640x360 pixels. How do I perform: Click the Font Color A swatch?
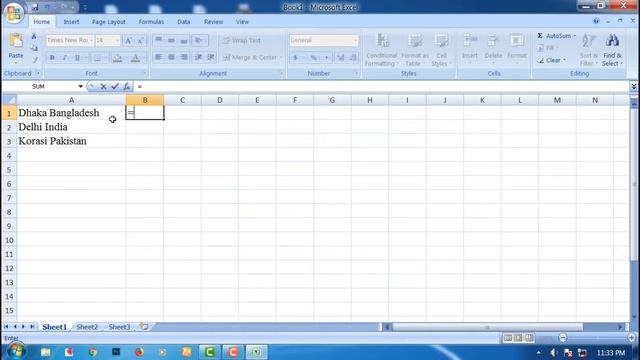[x=136, y=58]
